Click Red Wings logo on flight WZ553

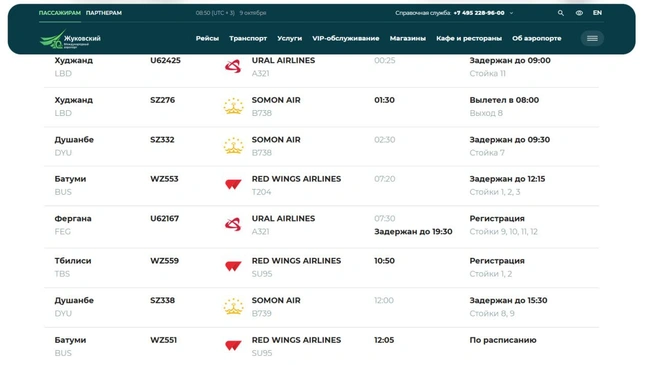tap(233, 184)
